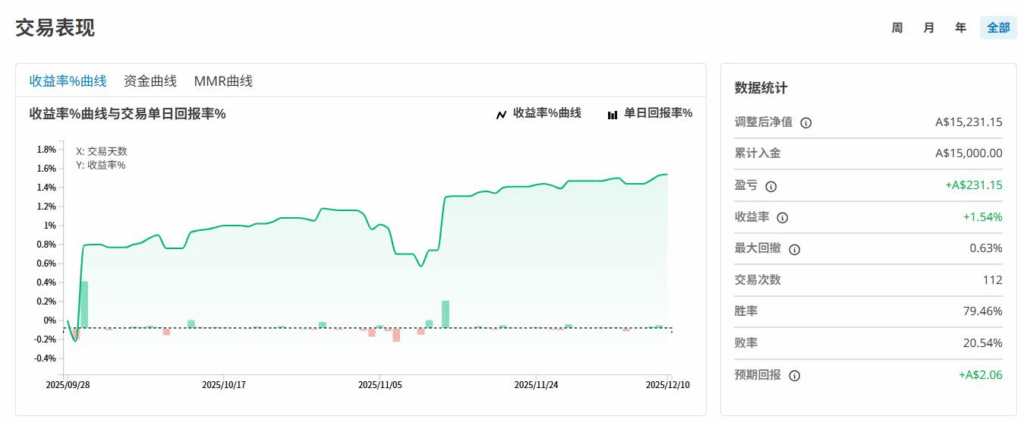Open the 收益率 info tooltip icon
Viewport: 1024px width, 423px height.
[x=782, y=217]
